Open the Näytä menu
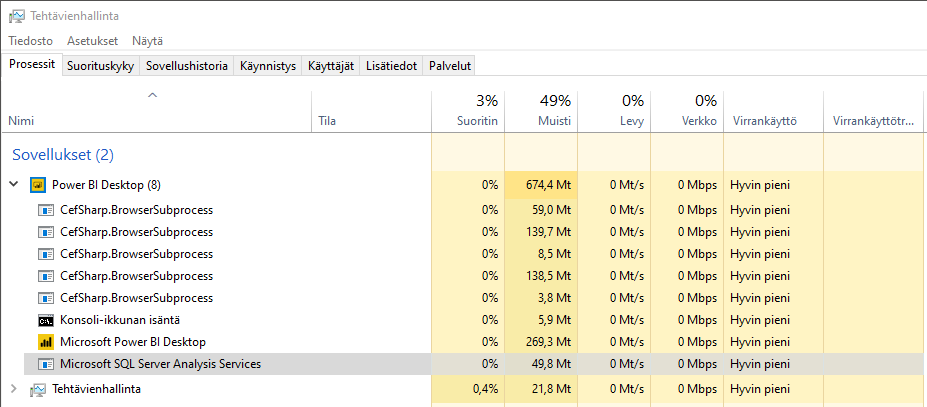Screen dimensions: 927x407 [x=147, y=41]
